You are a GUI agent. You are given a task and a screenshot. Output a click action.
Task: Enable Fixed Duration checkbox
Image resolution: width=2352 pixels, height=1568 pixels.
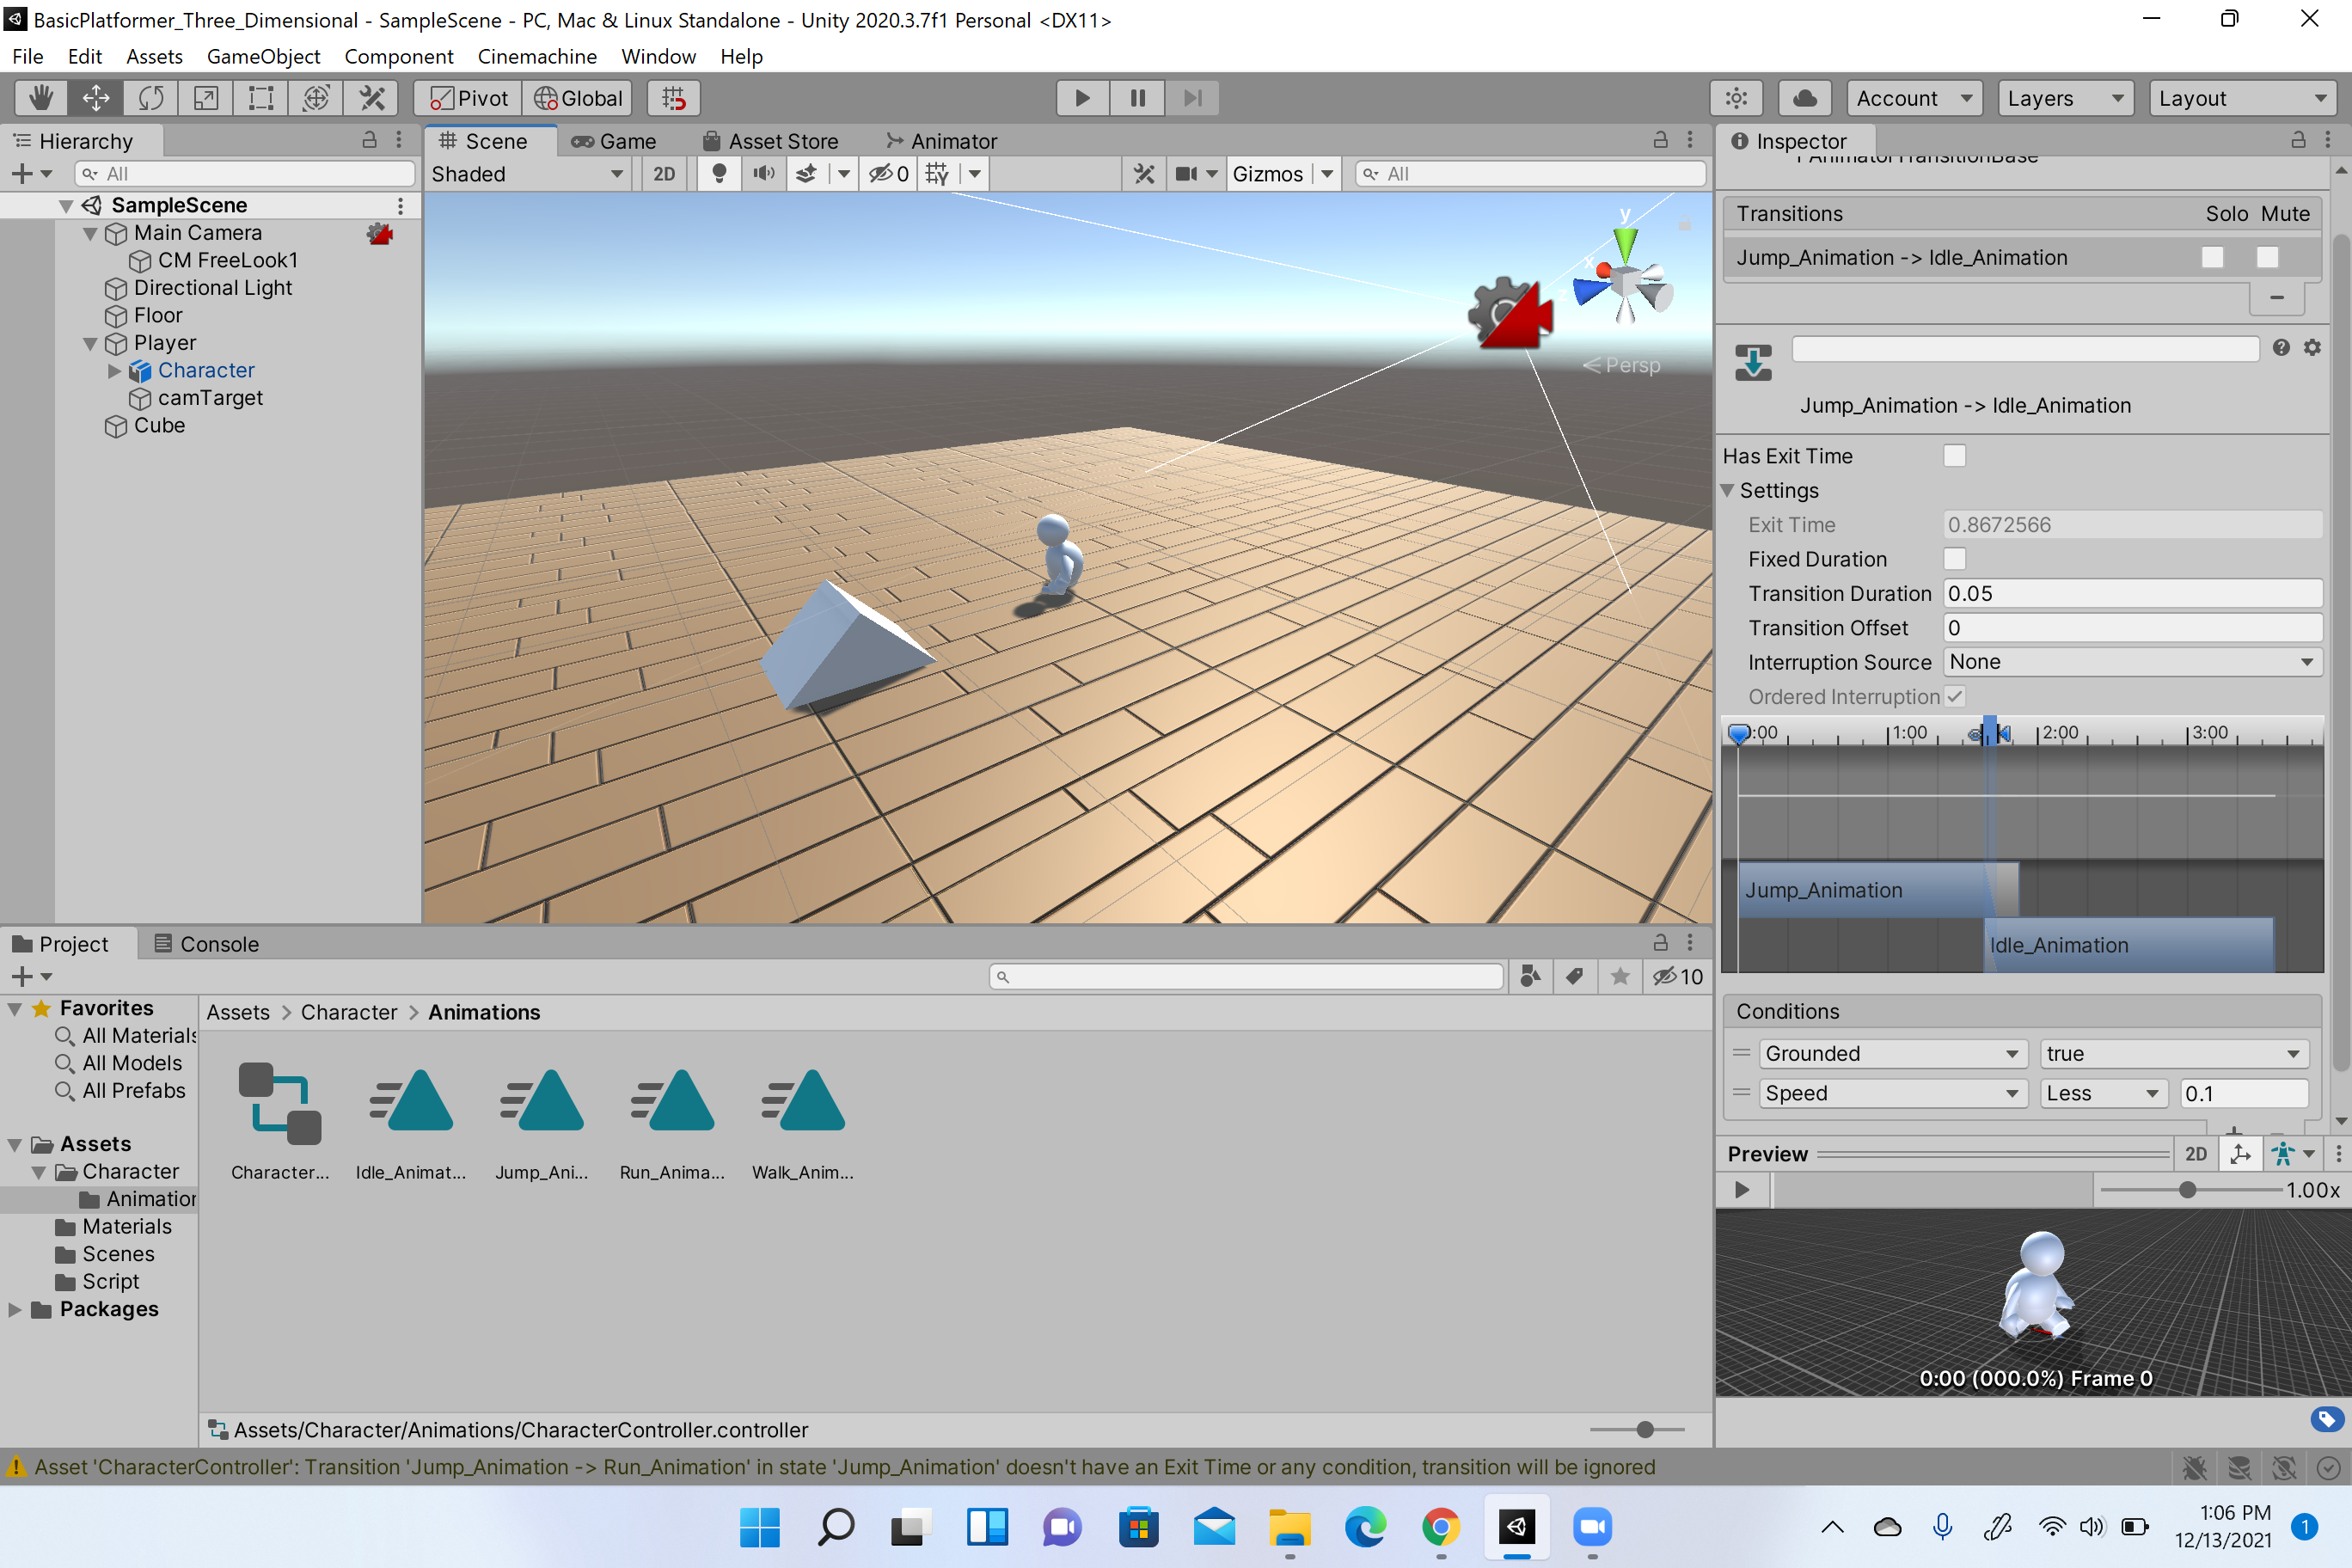pos(1954,559)
